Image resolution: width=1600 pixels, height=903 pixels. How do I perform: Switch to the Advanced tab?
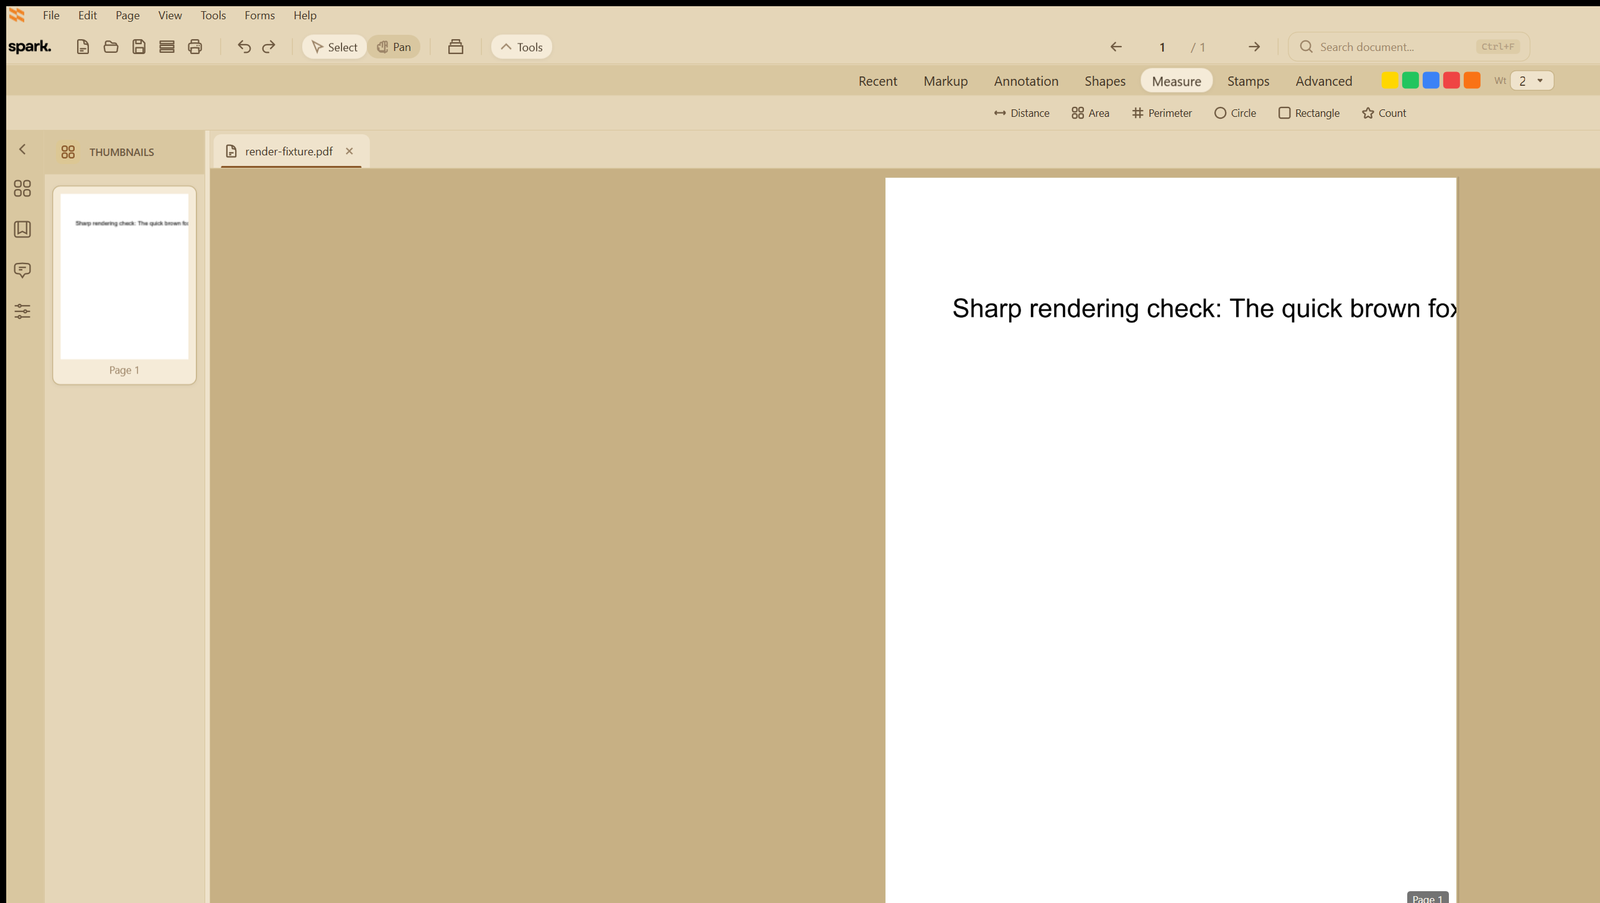click(1324, 81)
